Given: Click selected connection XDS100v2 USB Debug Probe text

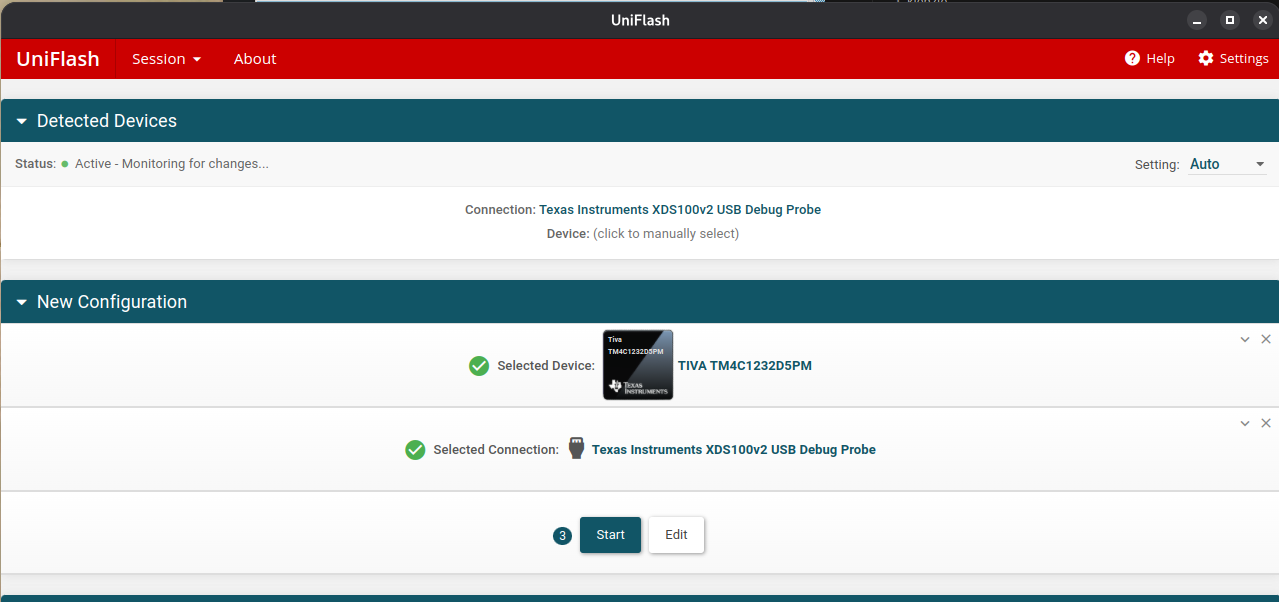Looking at the screenshot, I should pyautogui.click(x=734, y=450).
